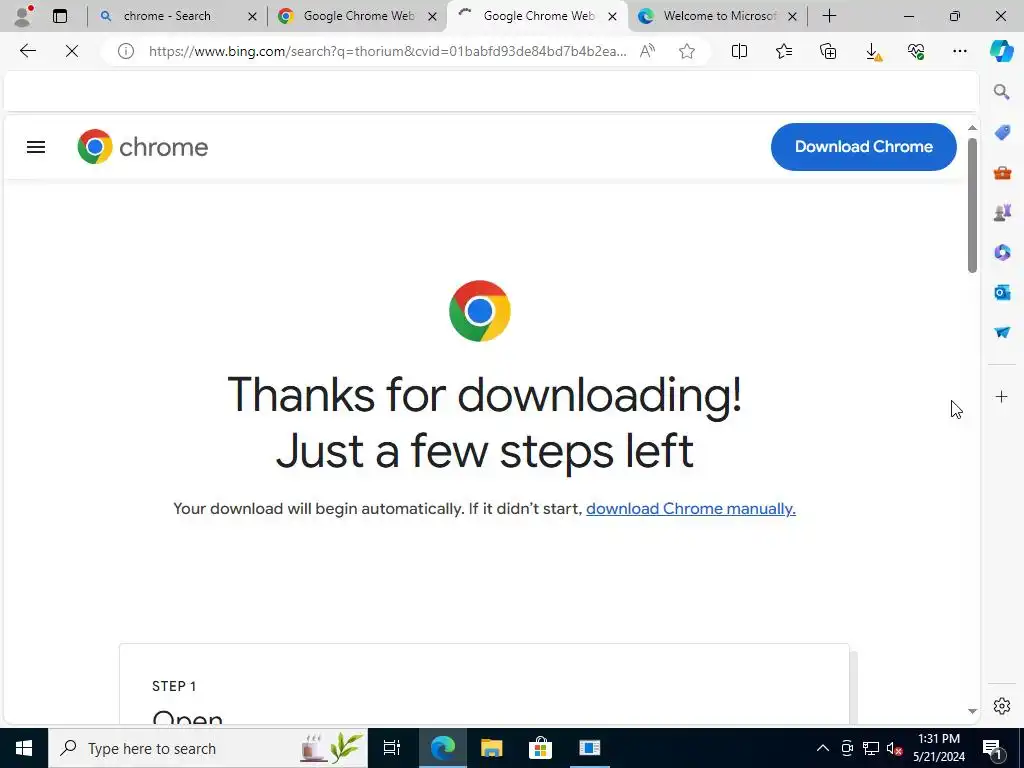Click the Download Chrome button
This screenshot has width=1024, height=768.
pyautogui.click(x=863, y=147)
